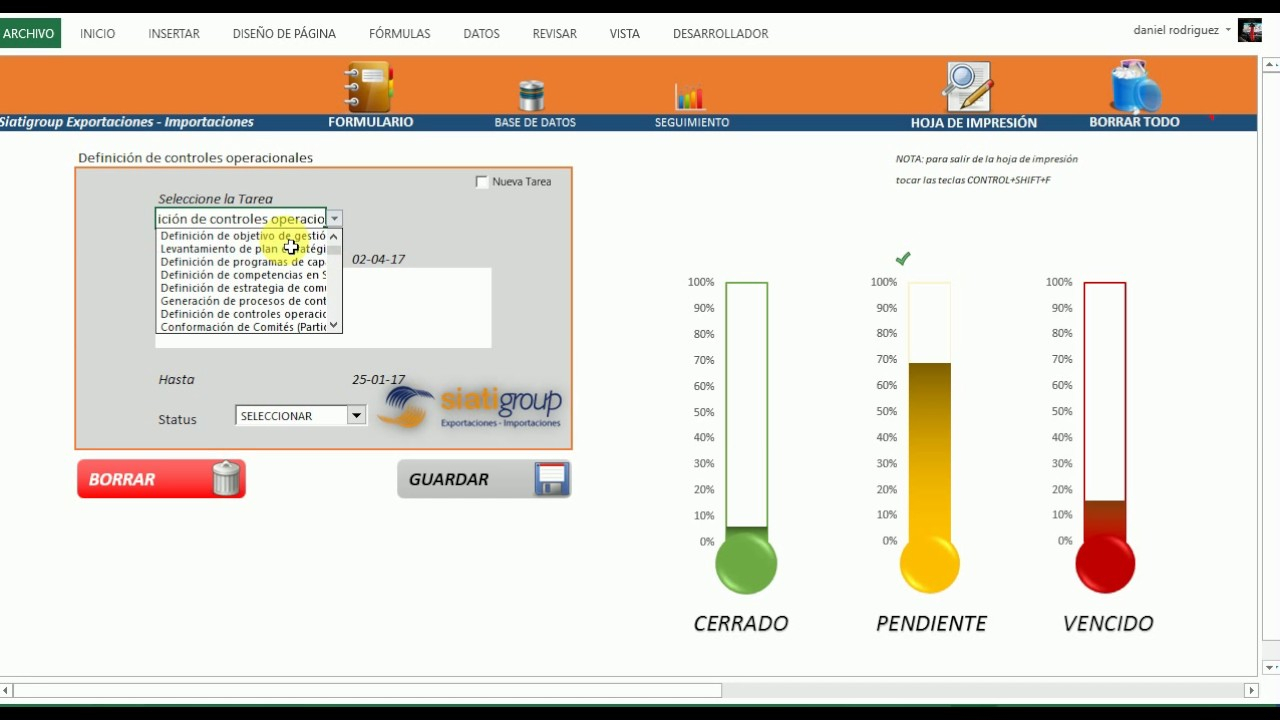1280x720 pixels.
Task: Click the horizontal scrollbar thumb
Action: point(367,690)
